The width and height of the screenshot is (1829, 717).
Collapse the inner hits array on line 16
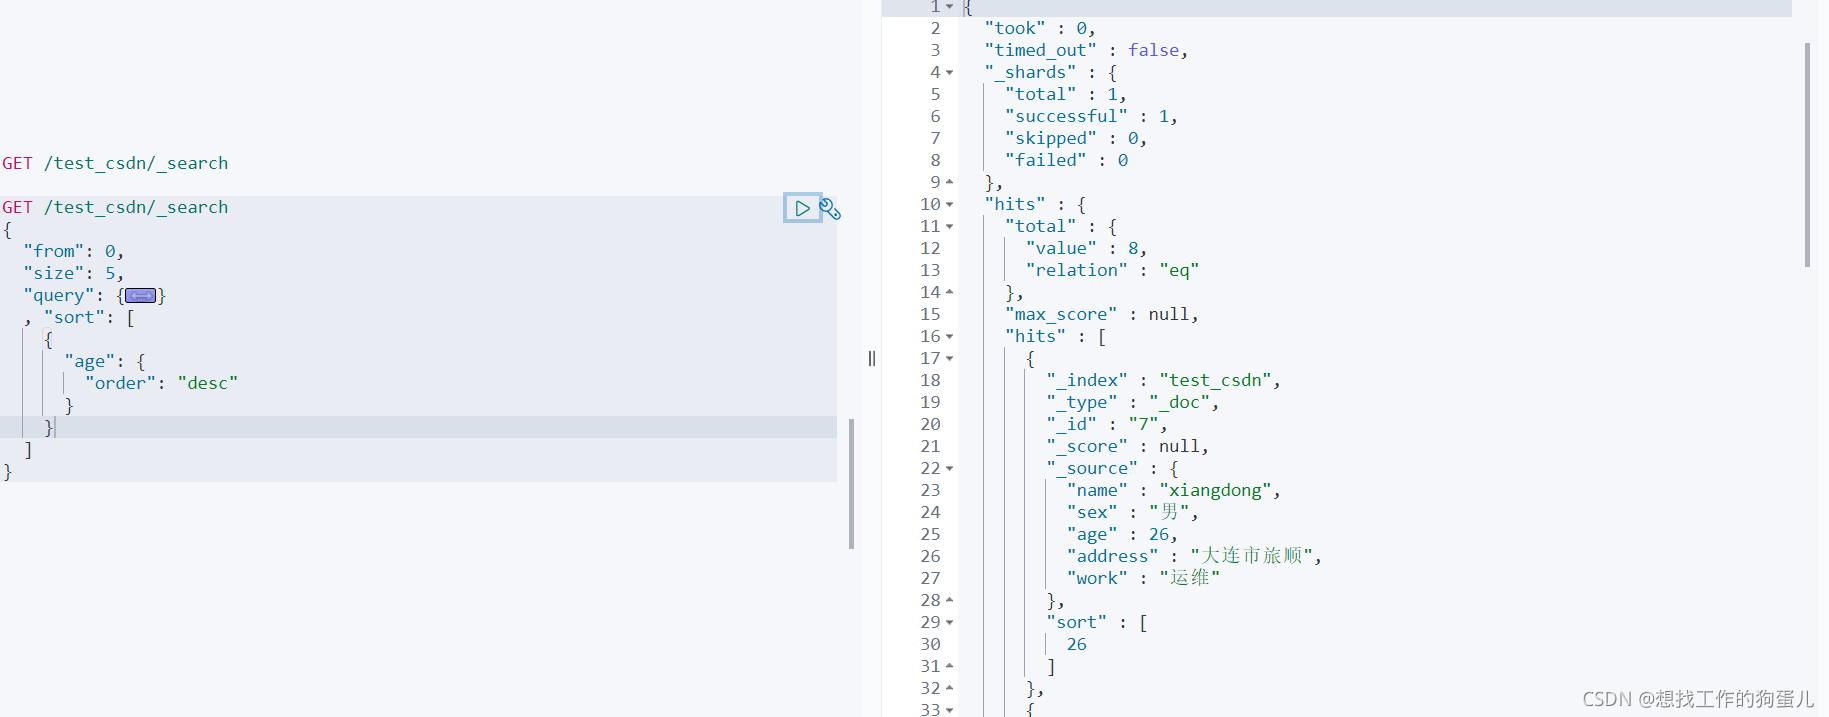pyautogui.click(x=950, y=336)
